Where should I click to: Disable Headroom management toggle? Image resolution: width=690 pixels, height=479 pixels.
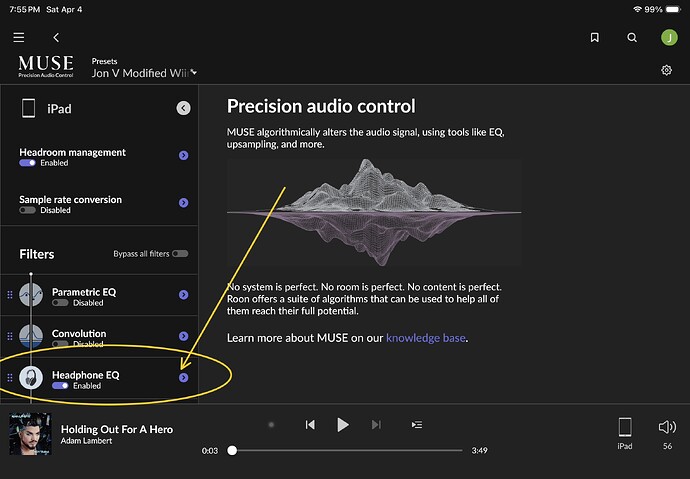coord(27,163)
